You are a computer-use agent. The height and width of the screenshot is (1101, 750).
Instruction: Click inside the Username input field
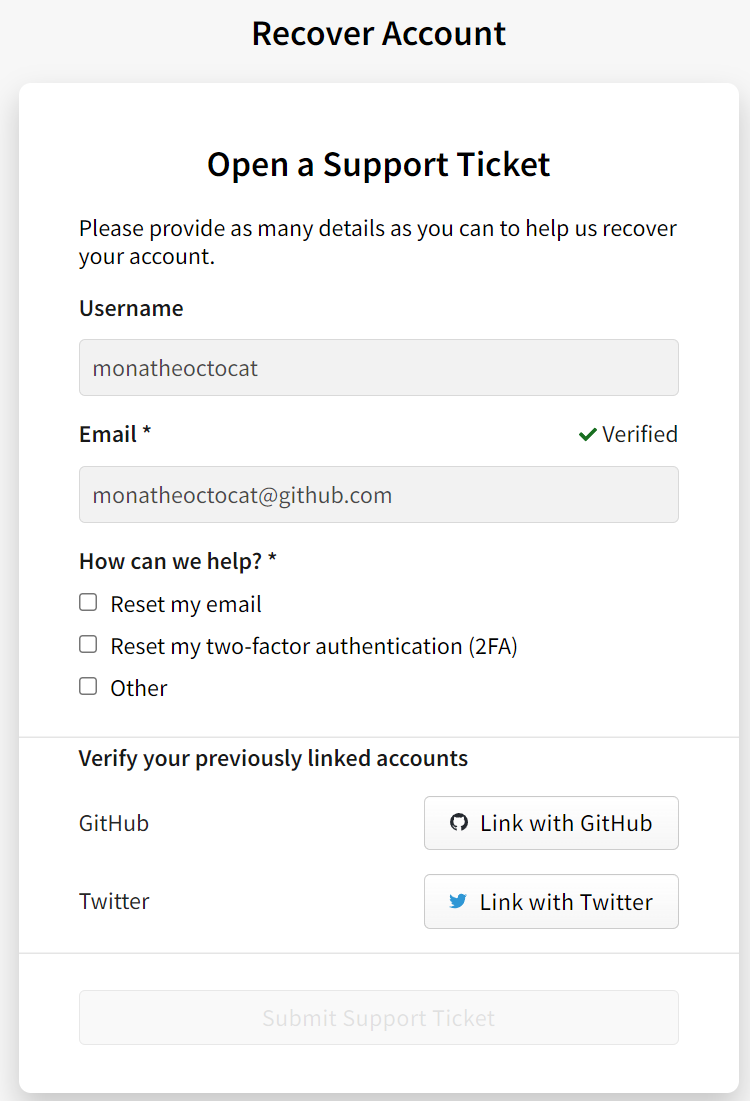click(378, 367)
